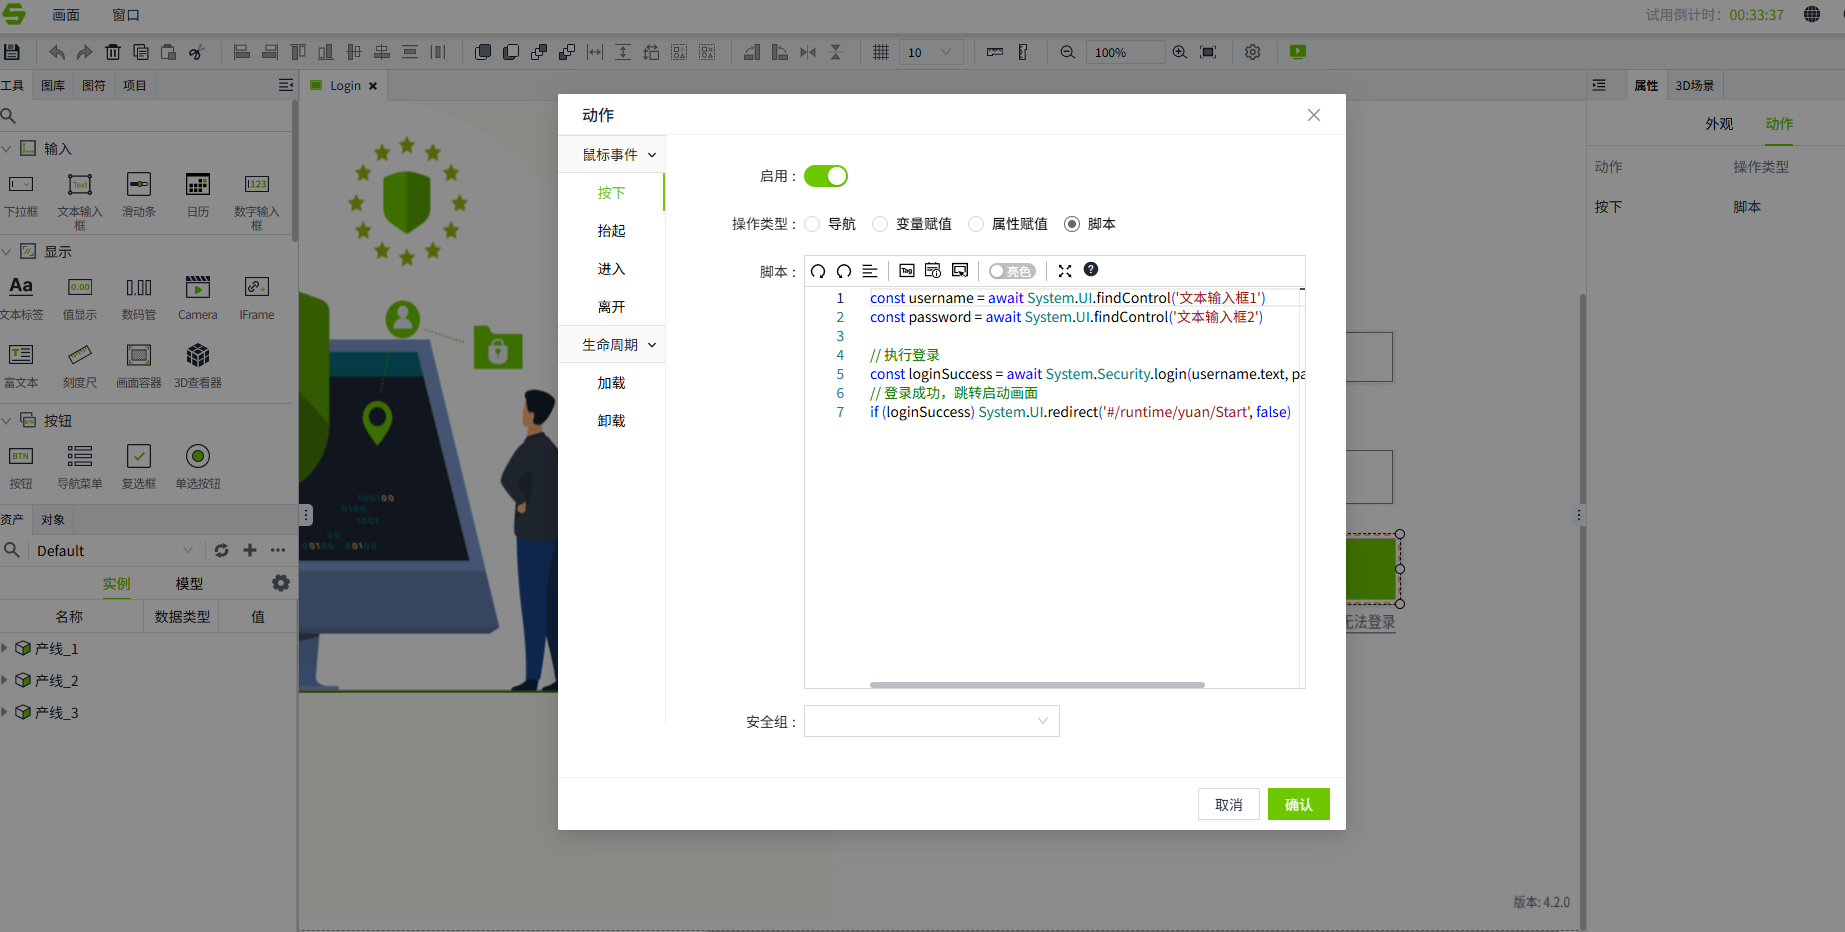Select the 属性赋值 radio option
Image resolution: width=1845 pixels, height=932 pixels.
977,224
